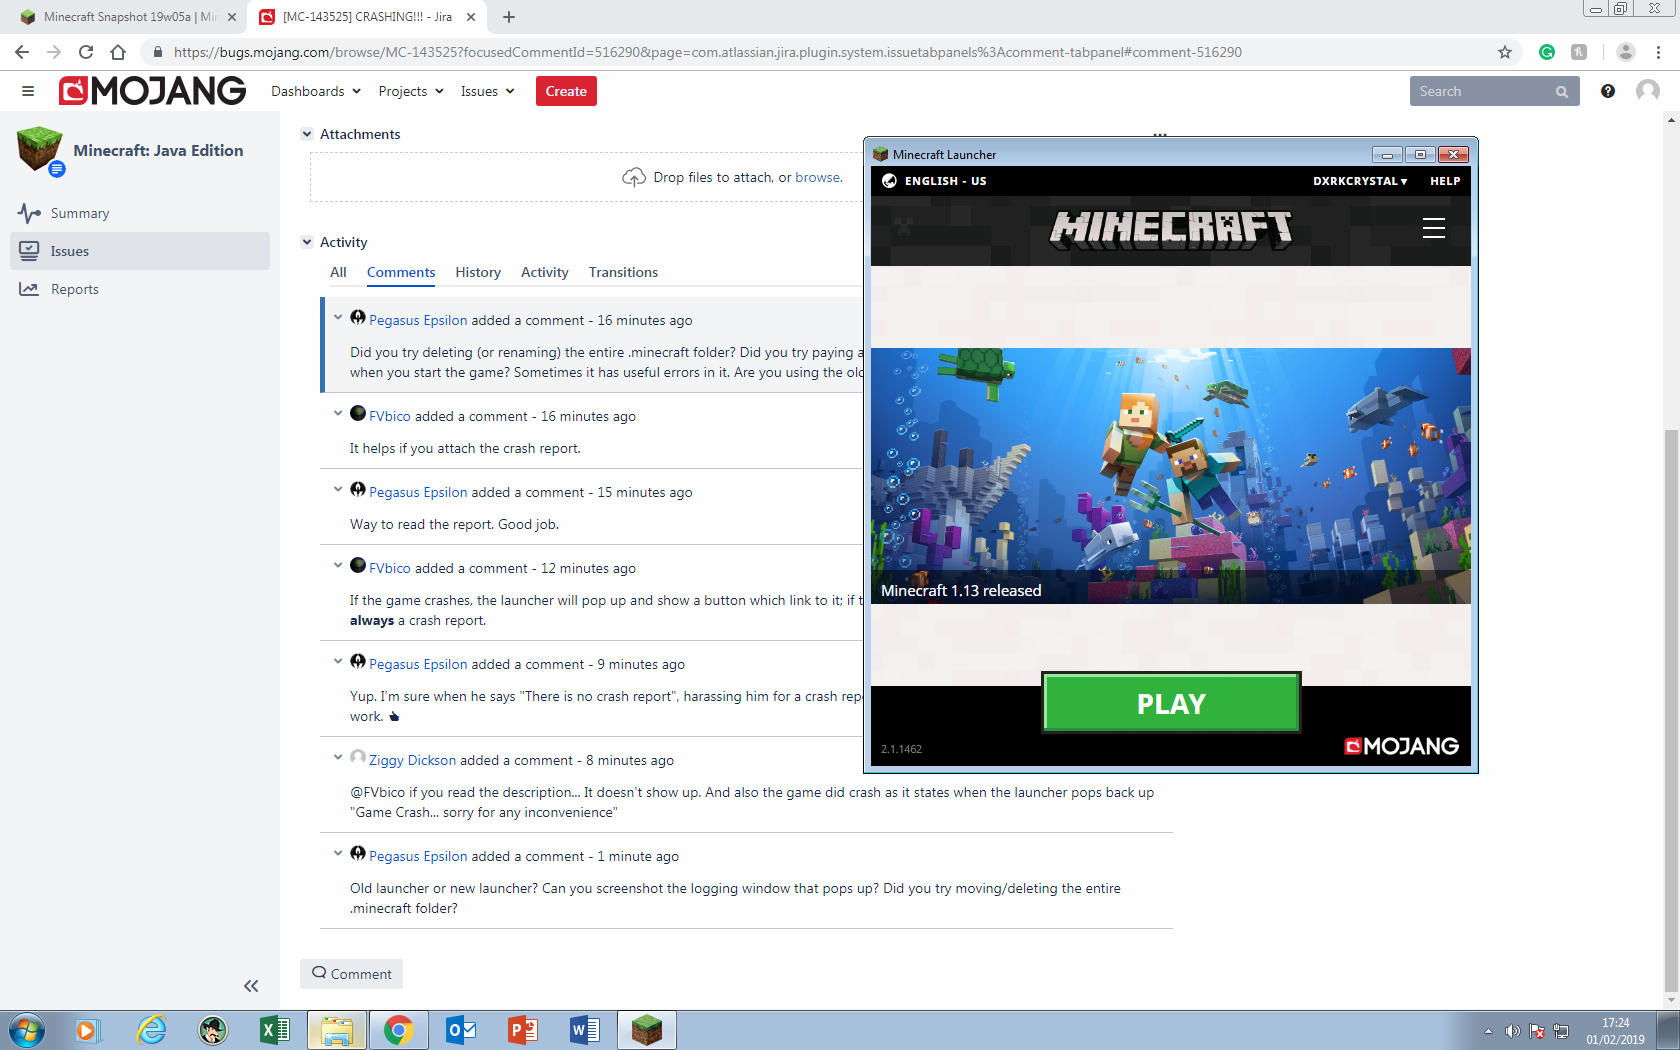Close the MC-143525 Jira tab

tap(471, 17)
